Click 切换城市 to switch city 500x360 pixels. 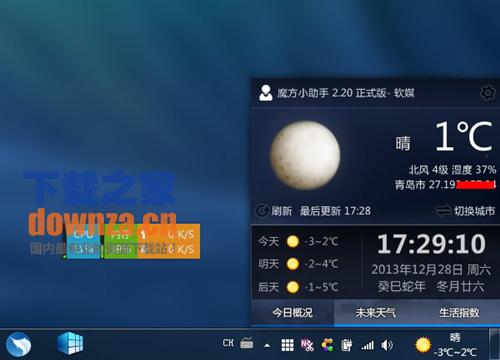(x=466, y=211)
